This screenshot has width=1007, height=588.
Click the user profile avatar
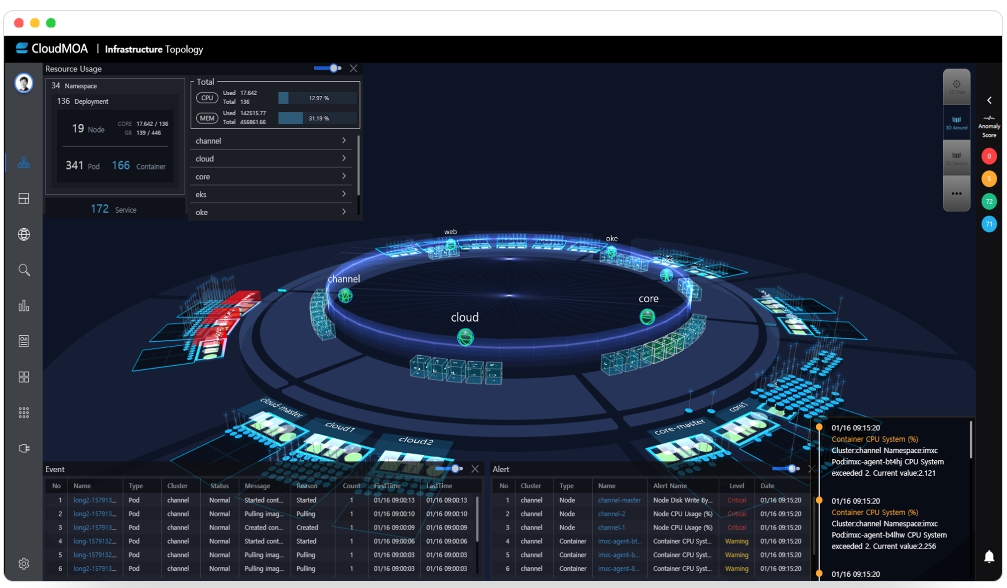tap(24, 83)
